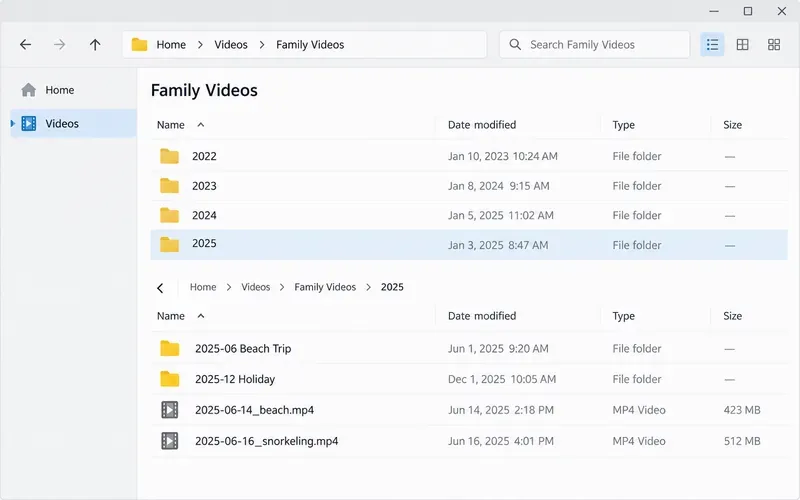Go back using the toolbar back arrow
This screenshot has width=800, height=500.
click(x=26, y=45)
